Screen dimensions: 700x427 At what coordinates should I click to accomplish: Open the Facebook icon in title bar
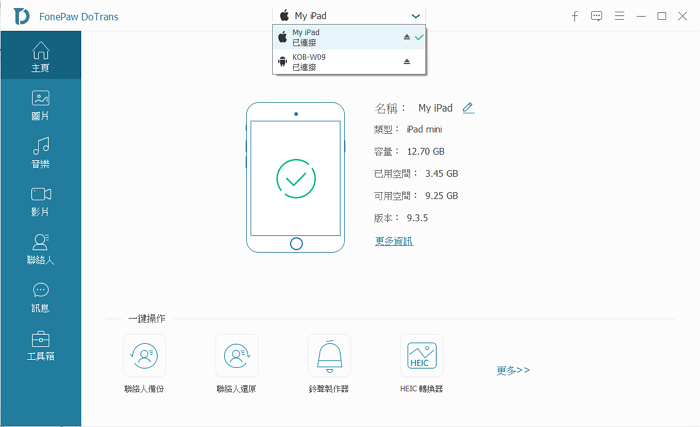click(575, 17)
